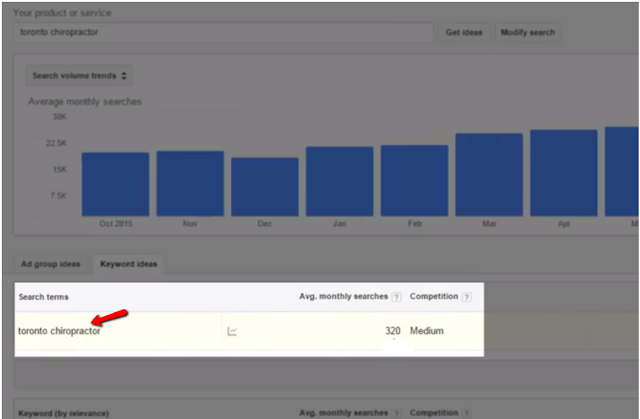
Task: Sort by Search terms column header
Action: coord(44,297)
